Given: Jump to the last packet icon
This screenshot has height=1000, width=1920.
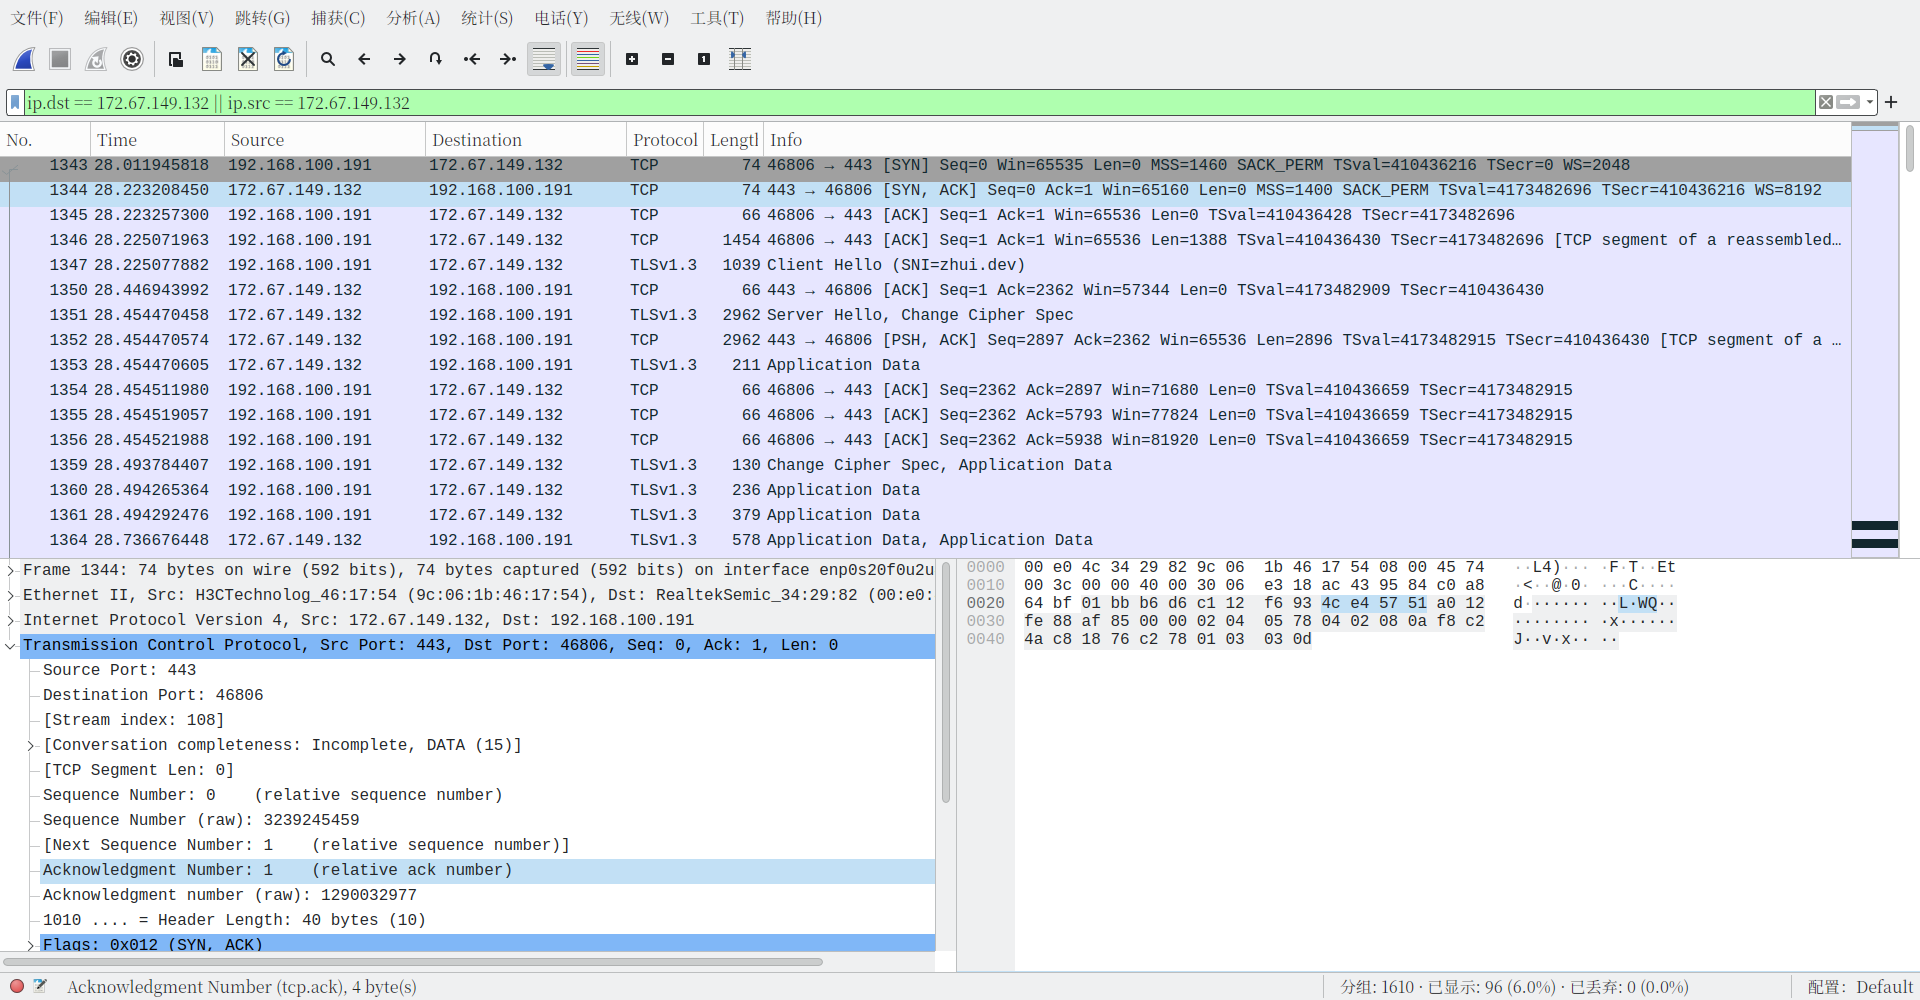Looking at the screenshot, I should tap(507, 59).
